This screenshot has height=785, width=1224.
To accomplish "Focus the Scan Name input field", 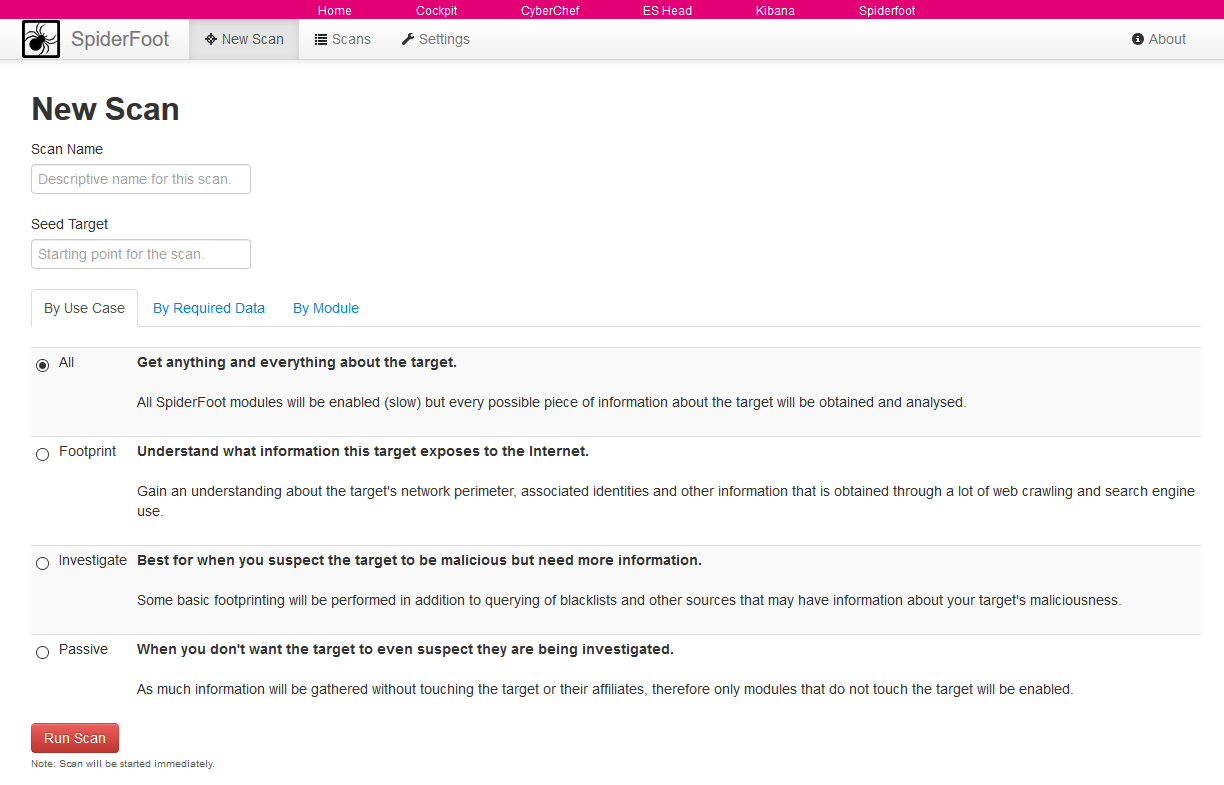I will [x=141, y=179].
